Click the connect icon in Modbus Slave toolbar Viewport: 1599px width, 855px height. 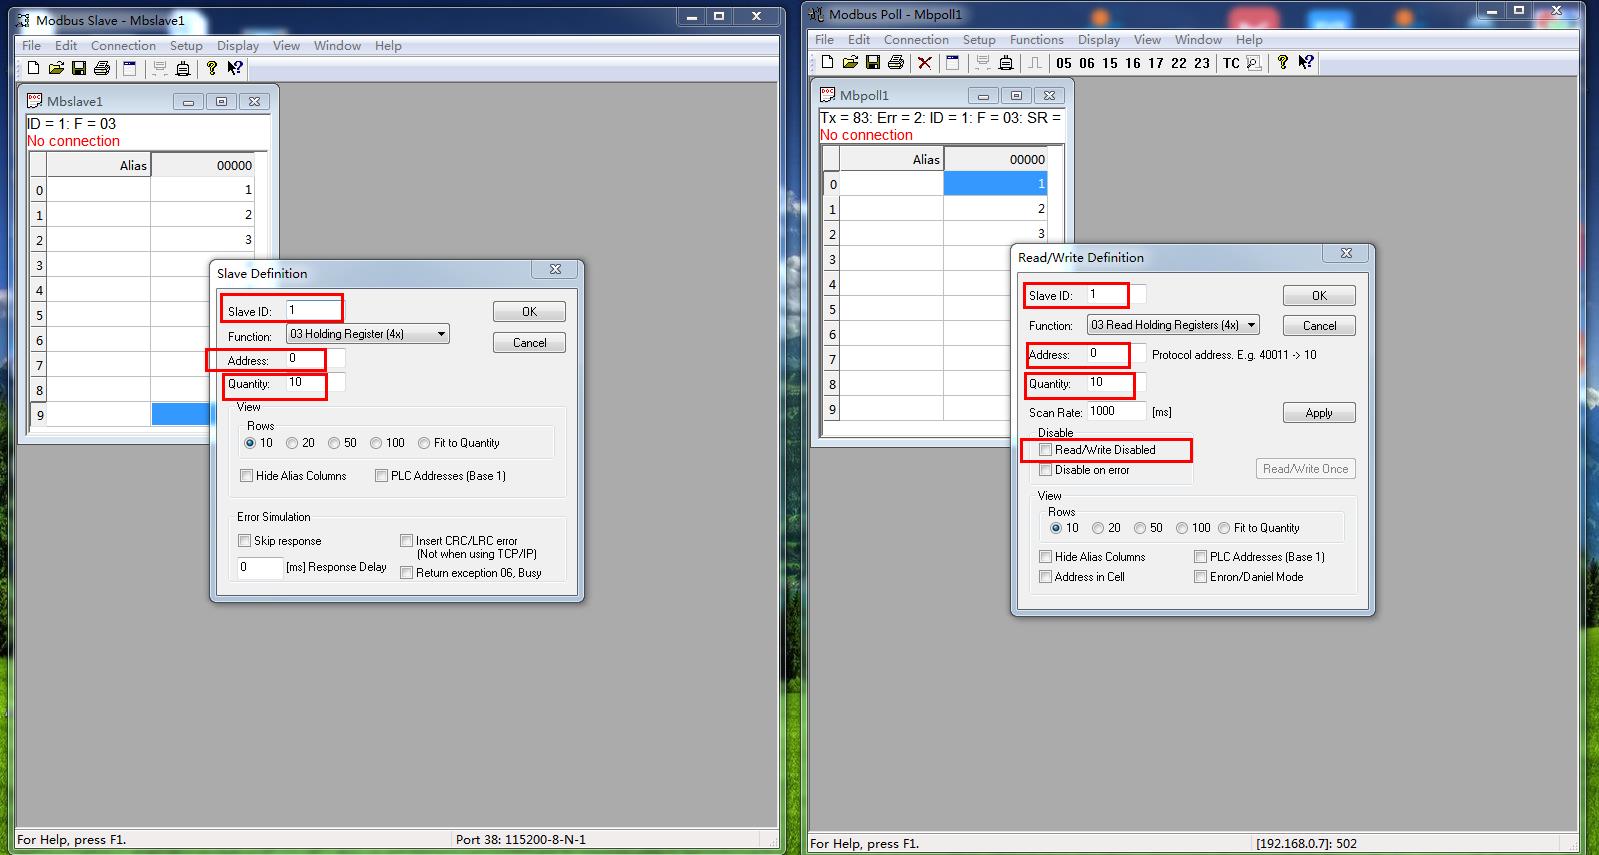pyautogui.click(x=159, y=68)
